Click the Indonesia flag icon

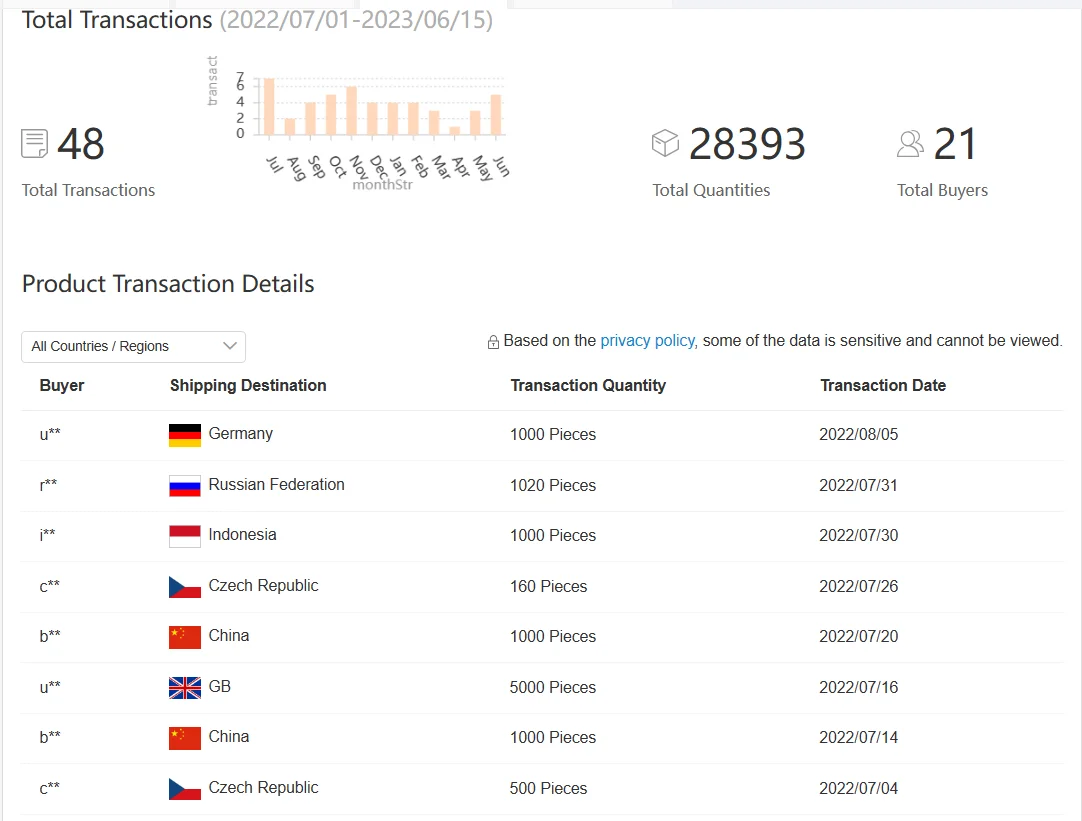coord(185,536)
